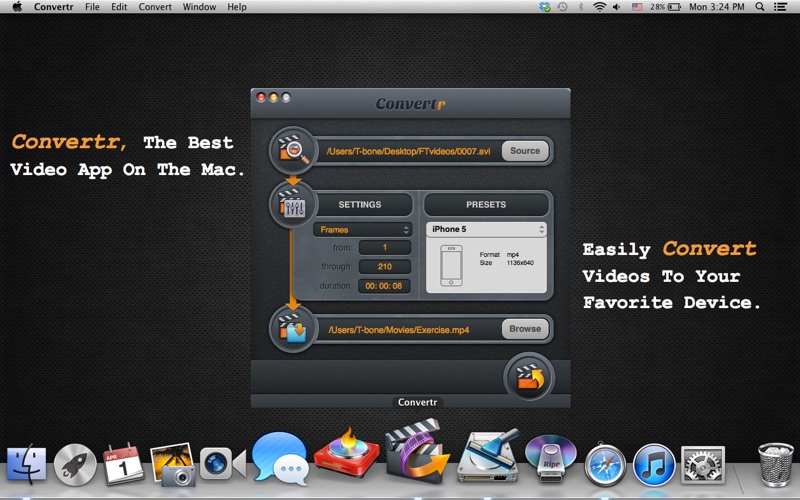Image resolution: width=800 pixels, height=500 pixels.
Task: Expand the iPhone 5 preset dropdown
Action: point(486,229)
